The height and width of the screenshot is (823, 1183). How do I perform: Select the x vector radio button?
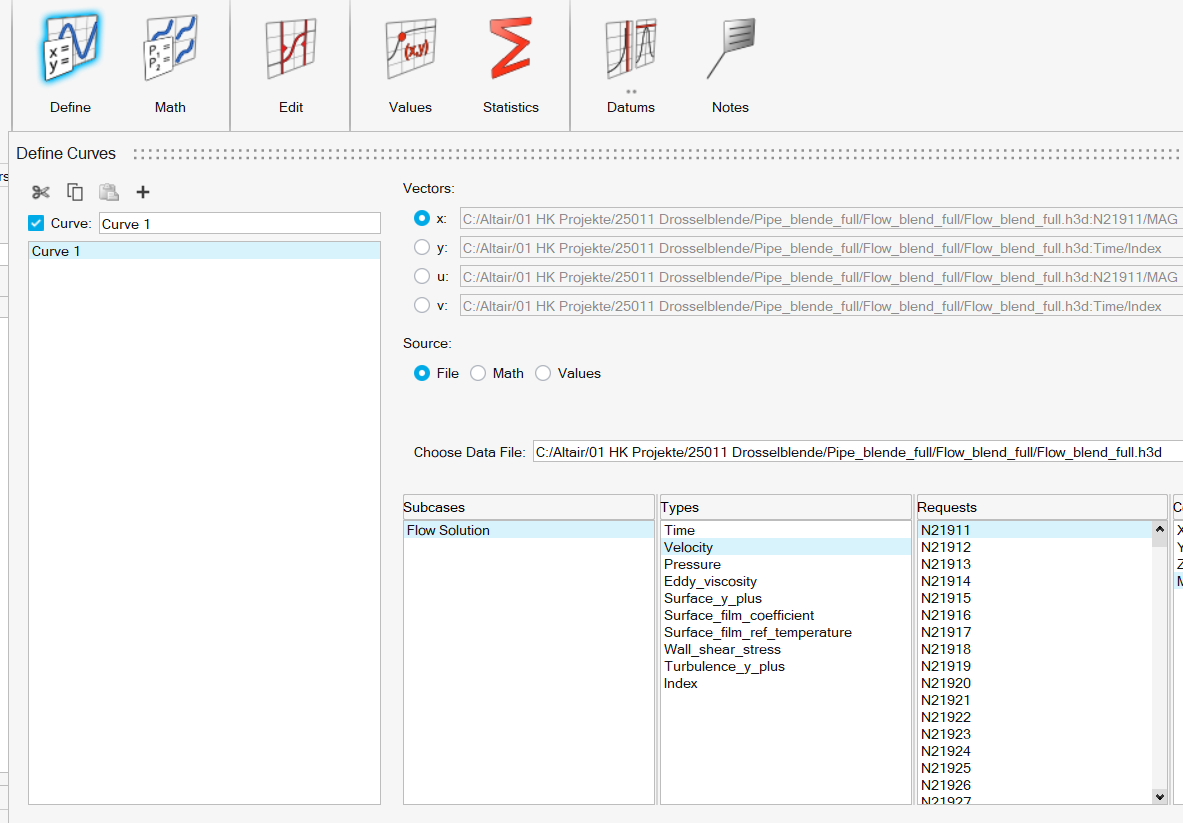pyautogui.click(x=422, y=218)
